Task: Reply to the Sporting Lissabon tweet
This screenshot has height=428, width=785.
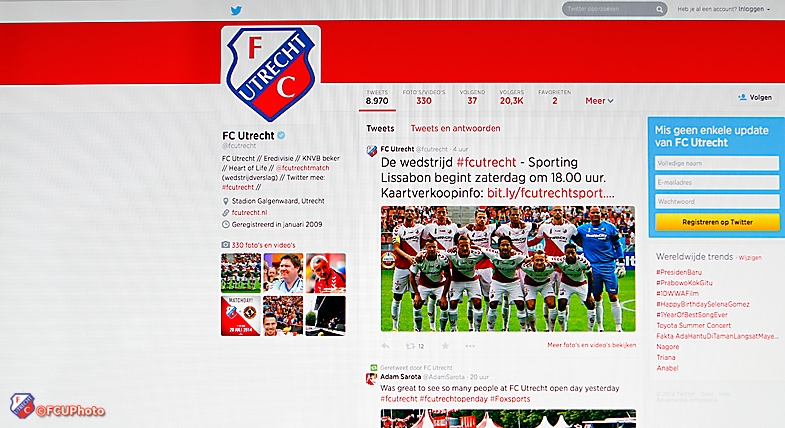Action: [385, 346]
